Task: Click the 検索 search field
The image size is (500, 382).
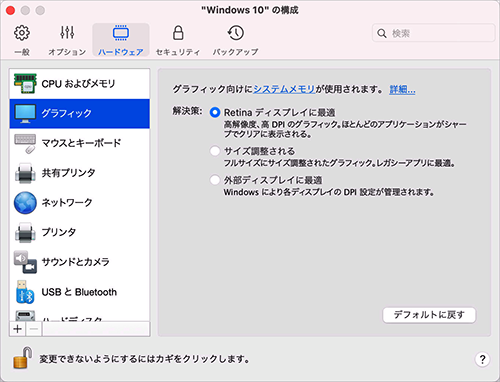Action: 433,33
